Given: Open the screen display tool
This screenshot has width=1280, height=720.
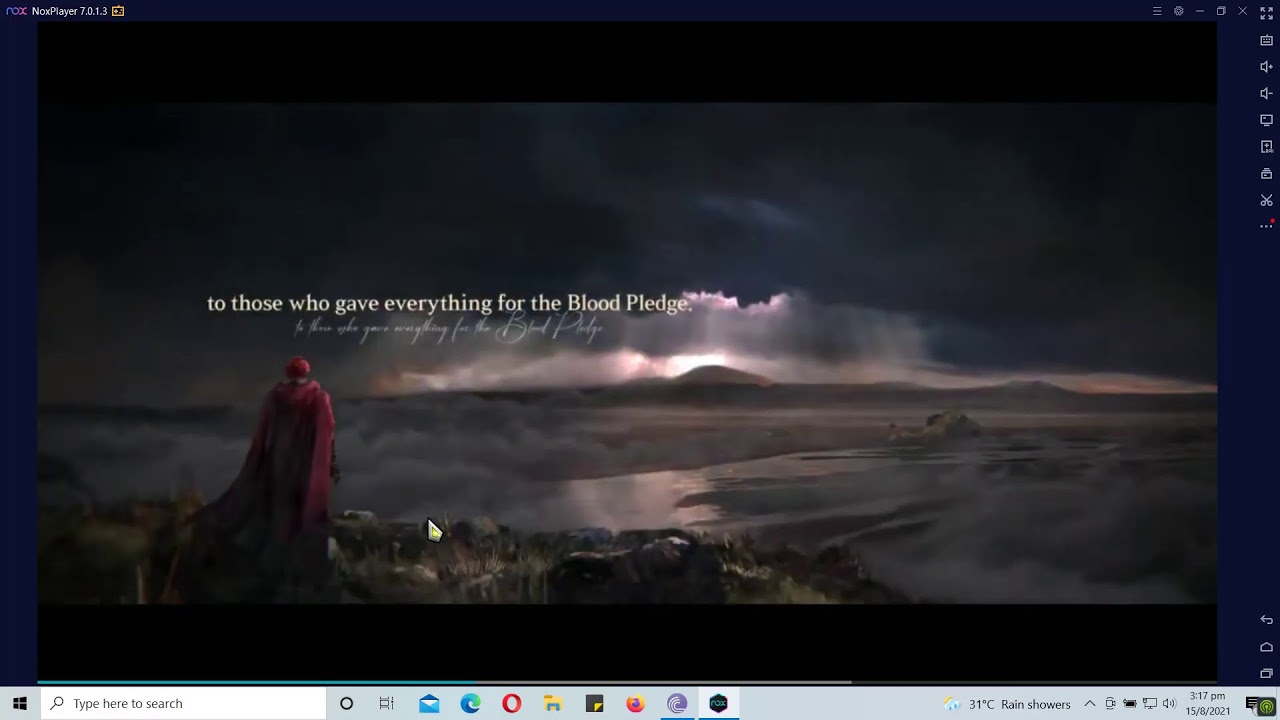Looking at the screenshot, I should [x=1266, y=120].
